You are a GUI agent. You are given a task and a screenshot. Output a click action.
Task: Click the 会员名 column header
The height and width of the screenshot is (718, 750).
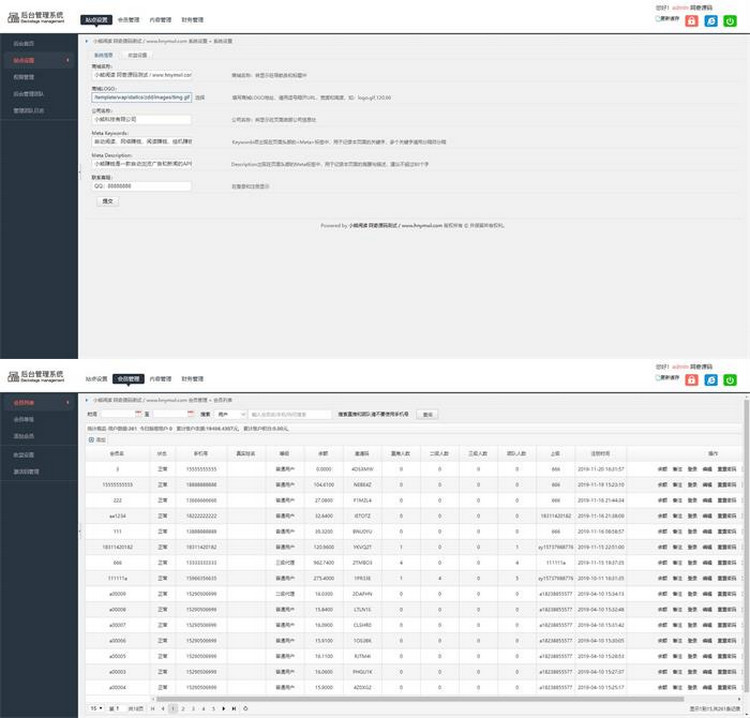[117, 453]
